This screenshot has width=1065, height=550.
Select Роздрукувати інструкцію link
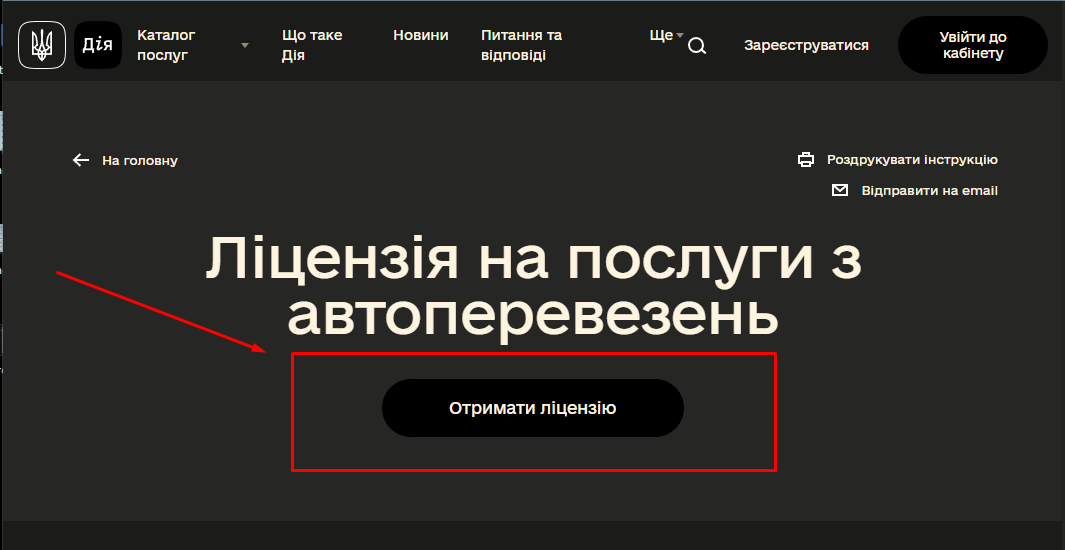911,160
